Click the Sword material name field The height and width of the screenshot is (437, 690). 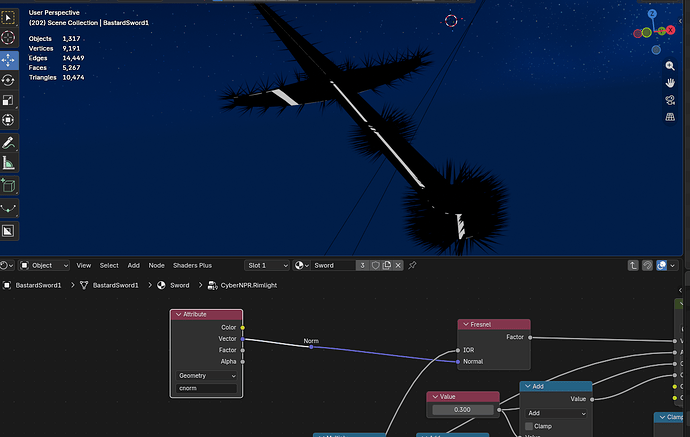pos(333,265)
